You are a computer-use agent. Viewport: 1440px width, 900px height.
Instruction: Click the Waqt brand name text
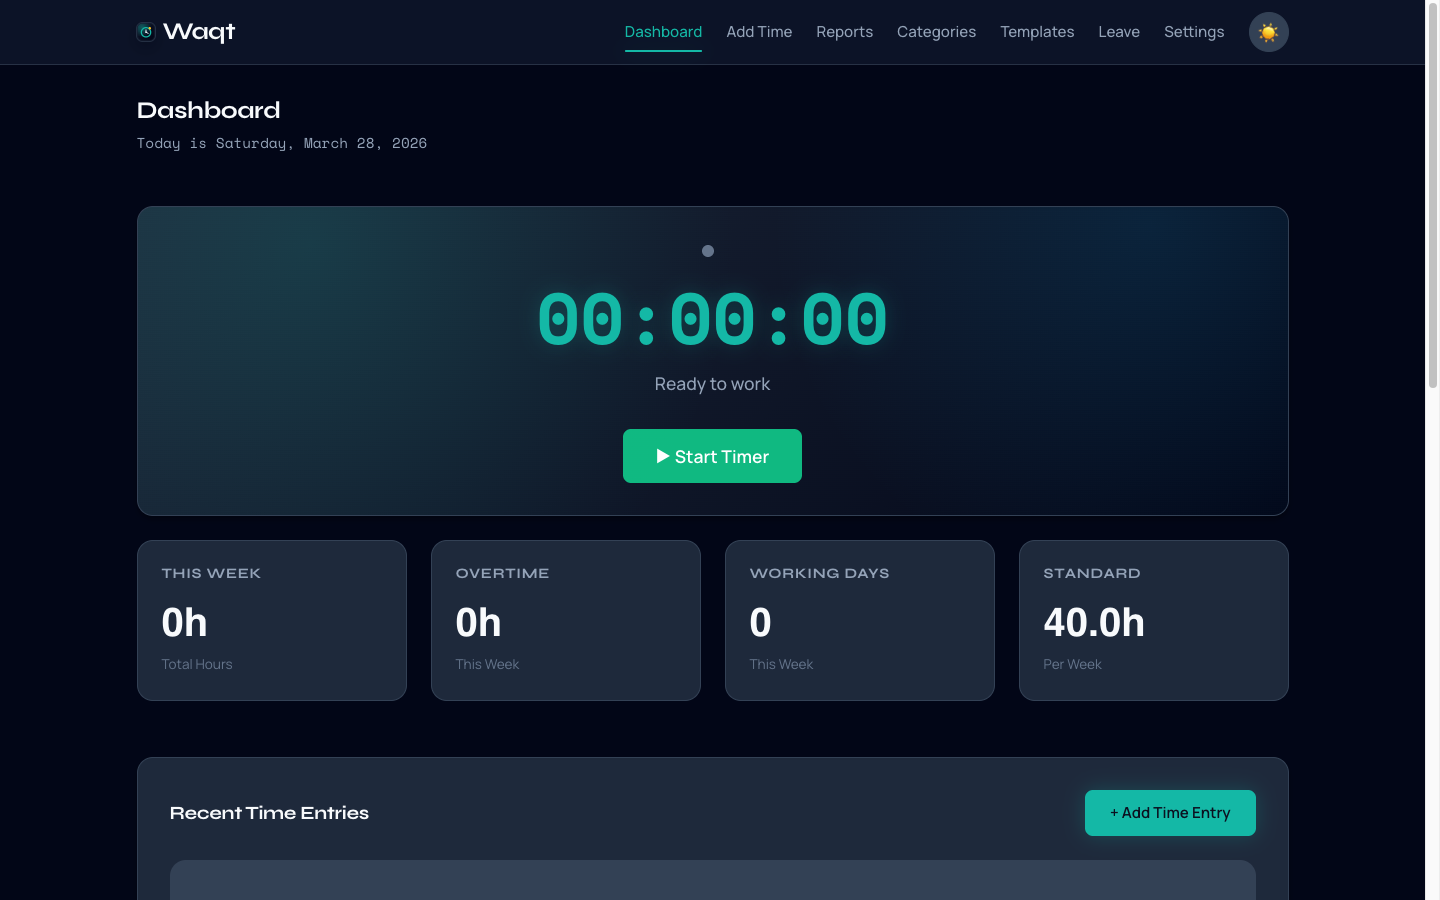[x=199, y=32]
